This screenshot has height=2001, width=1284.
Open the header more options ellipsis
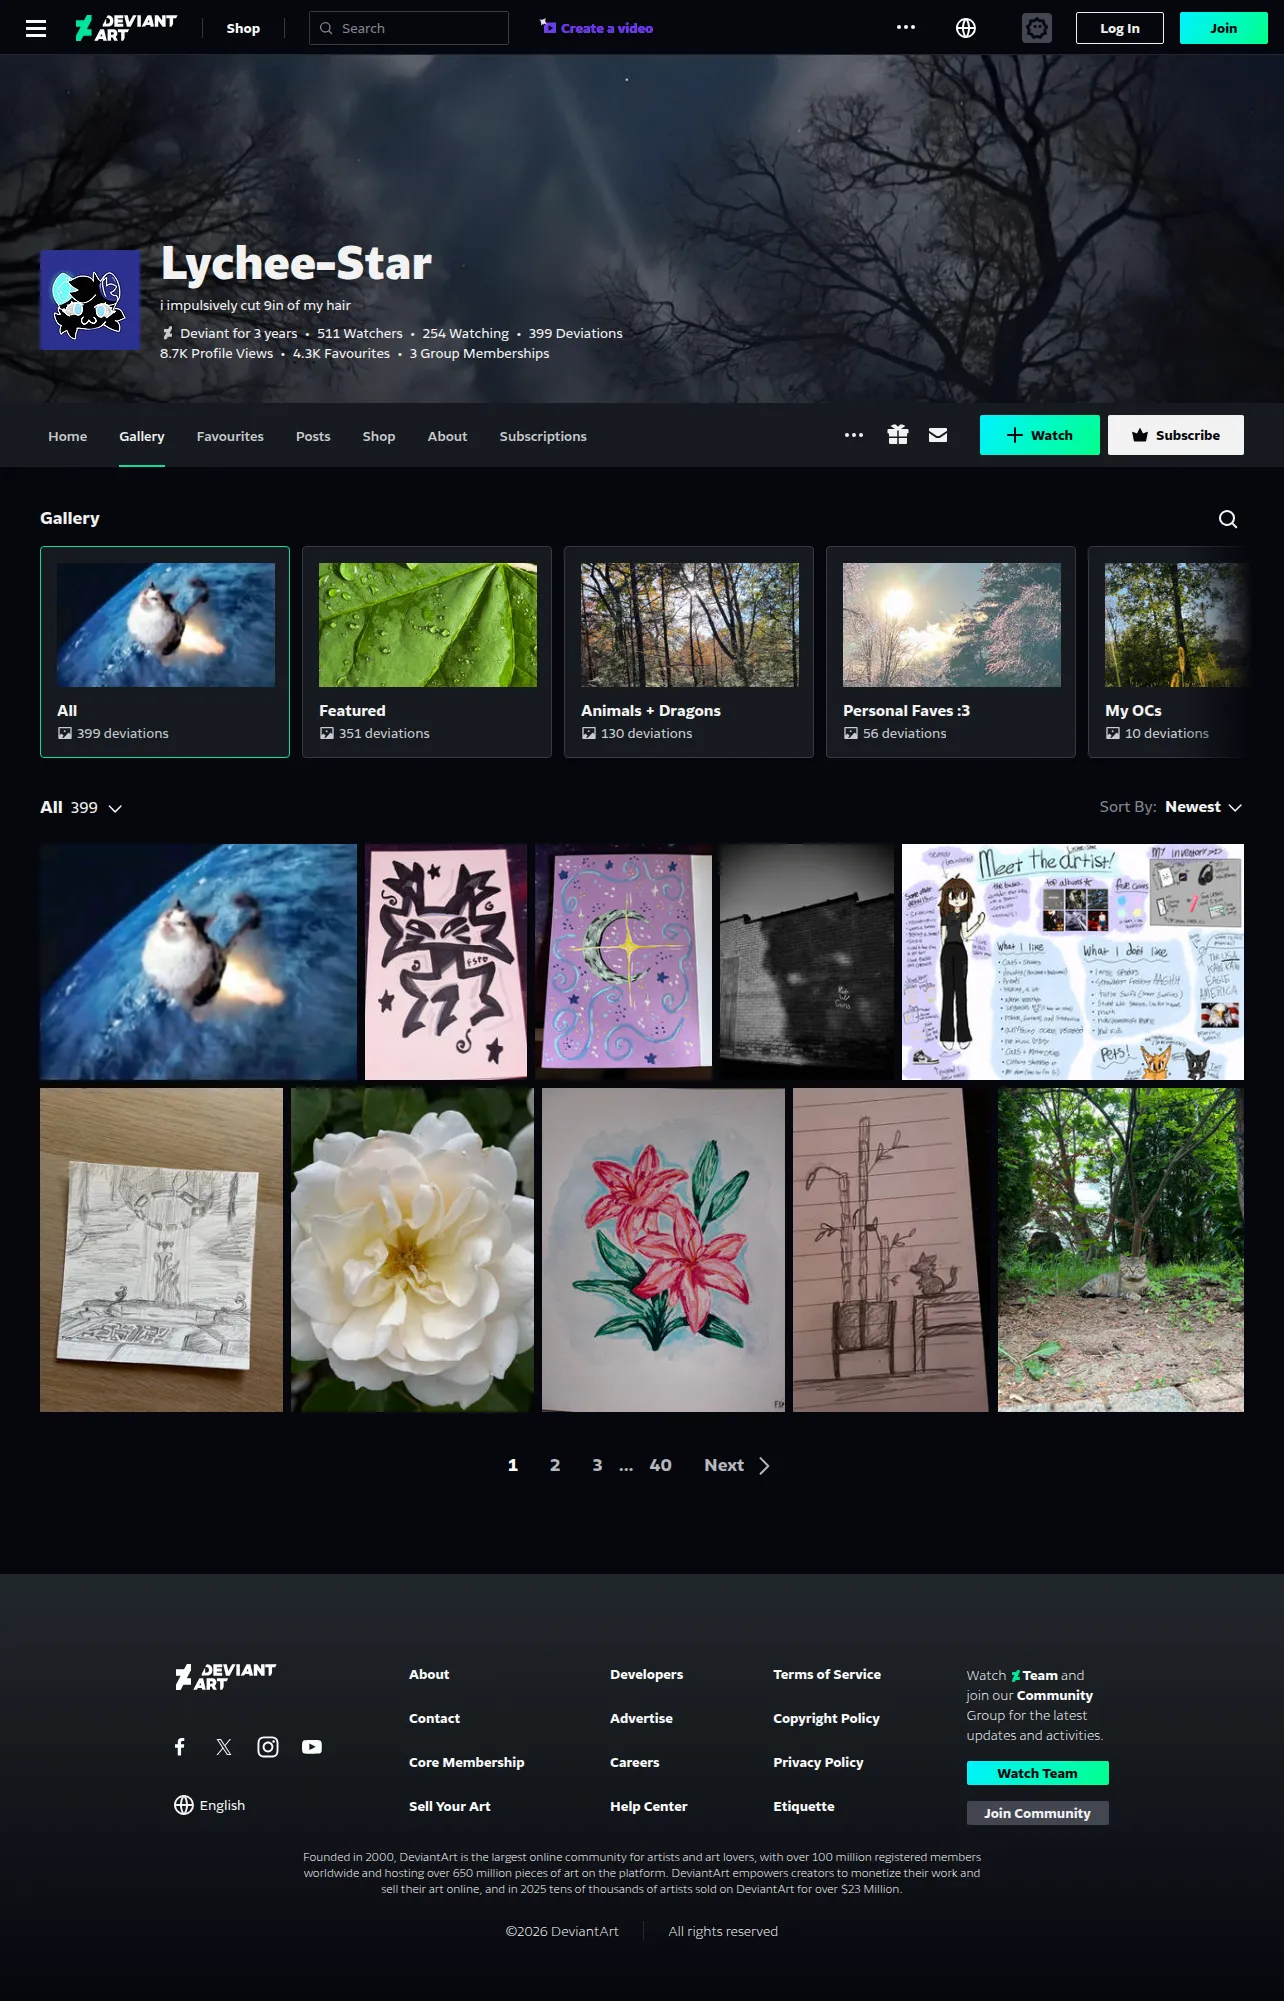[906, 27]
